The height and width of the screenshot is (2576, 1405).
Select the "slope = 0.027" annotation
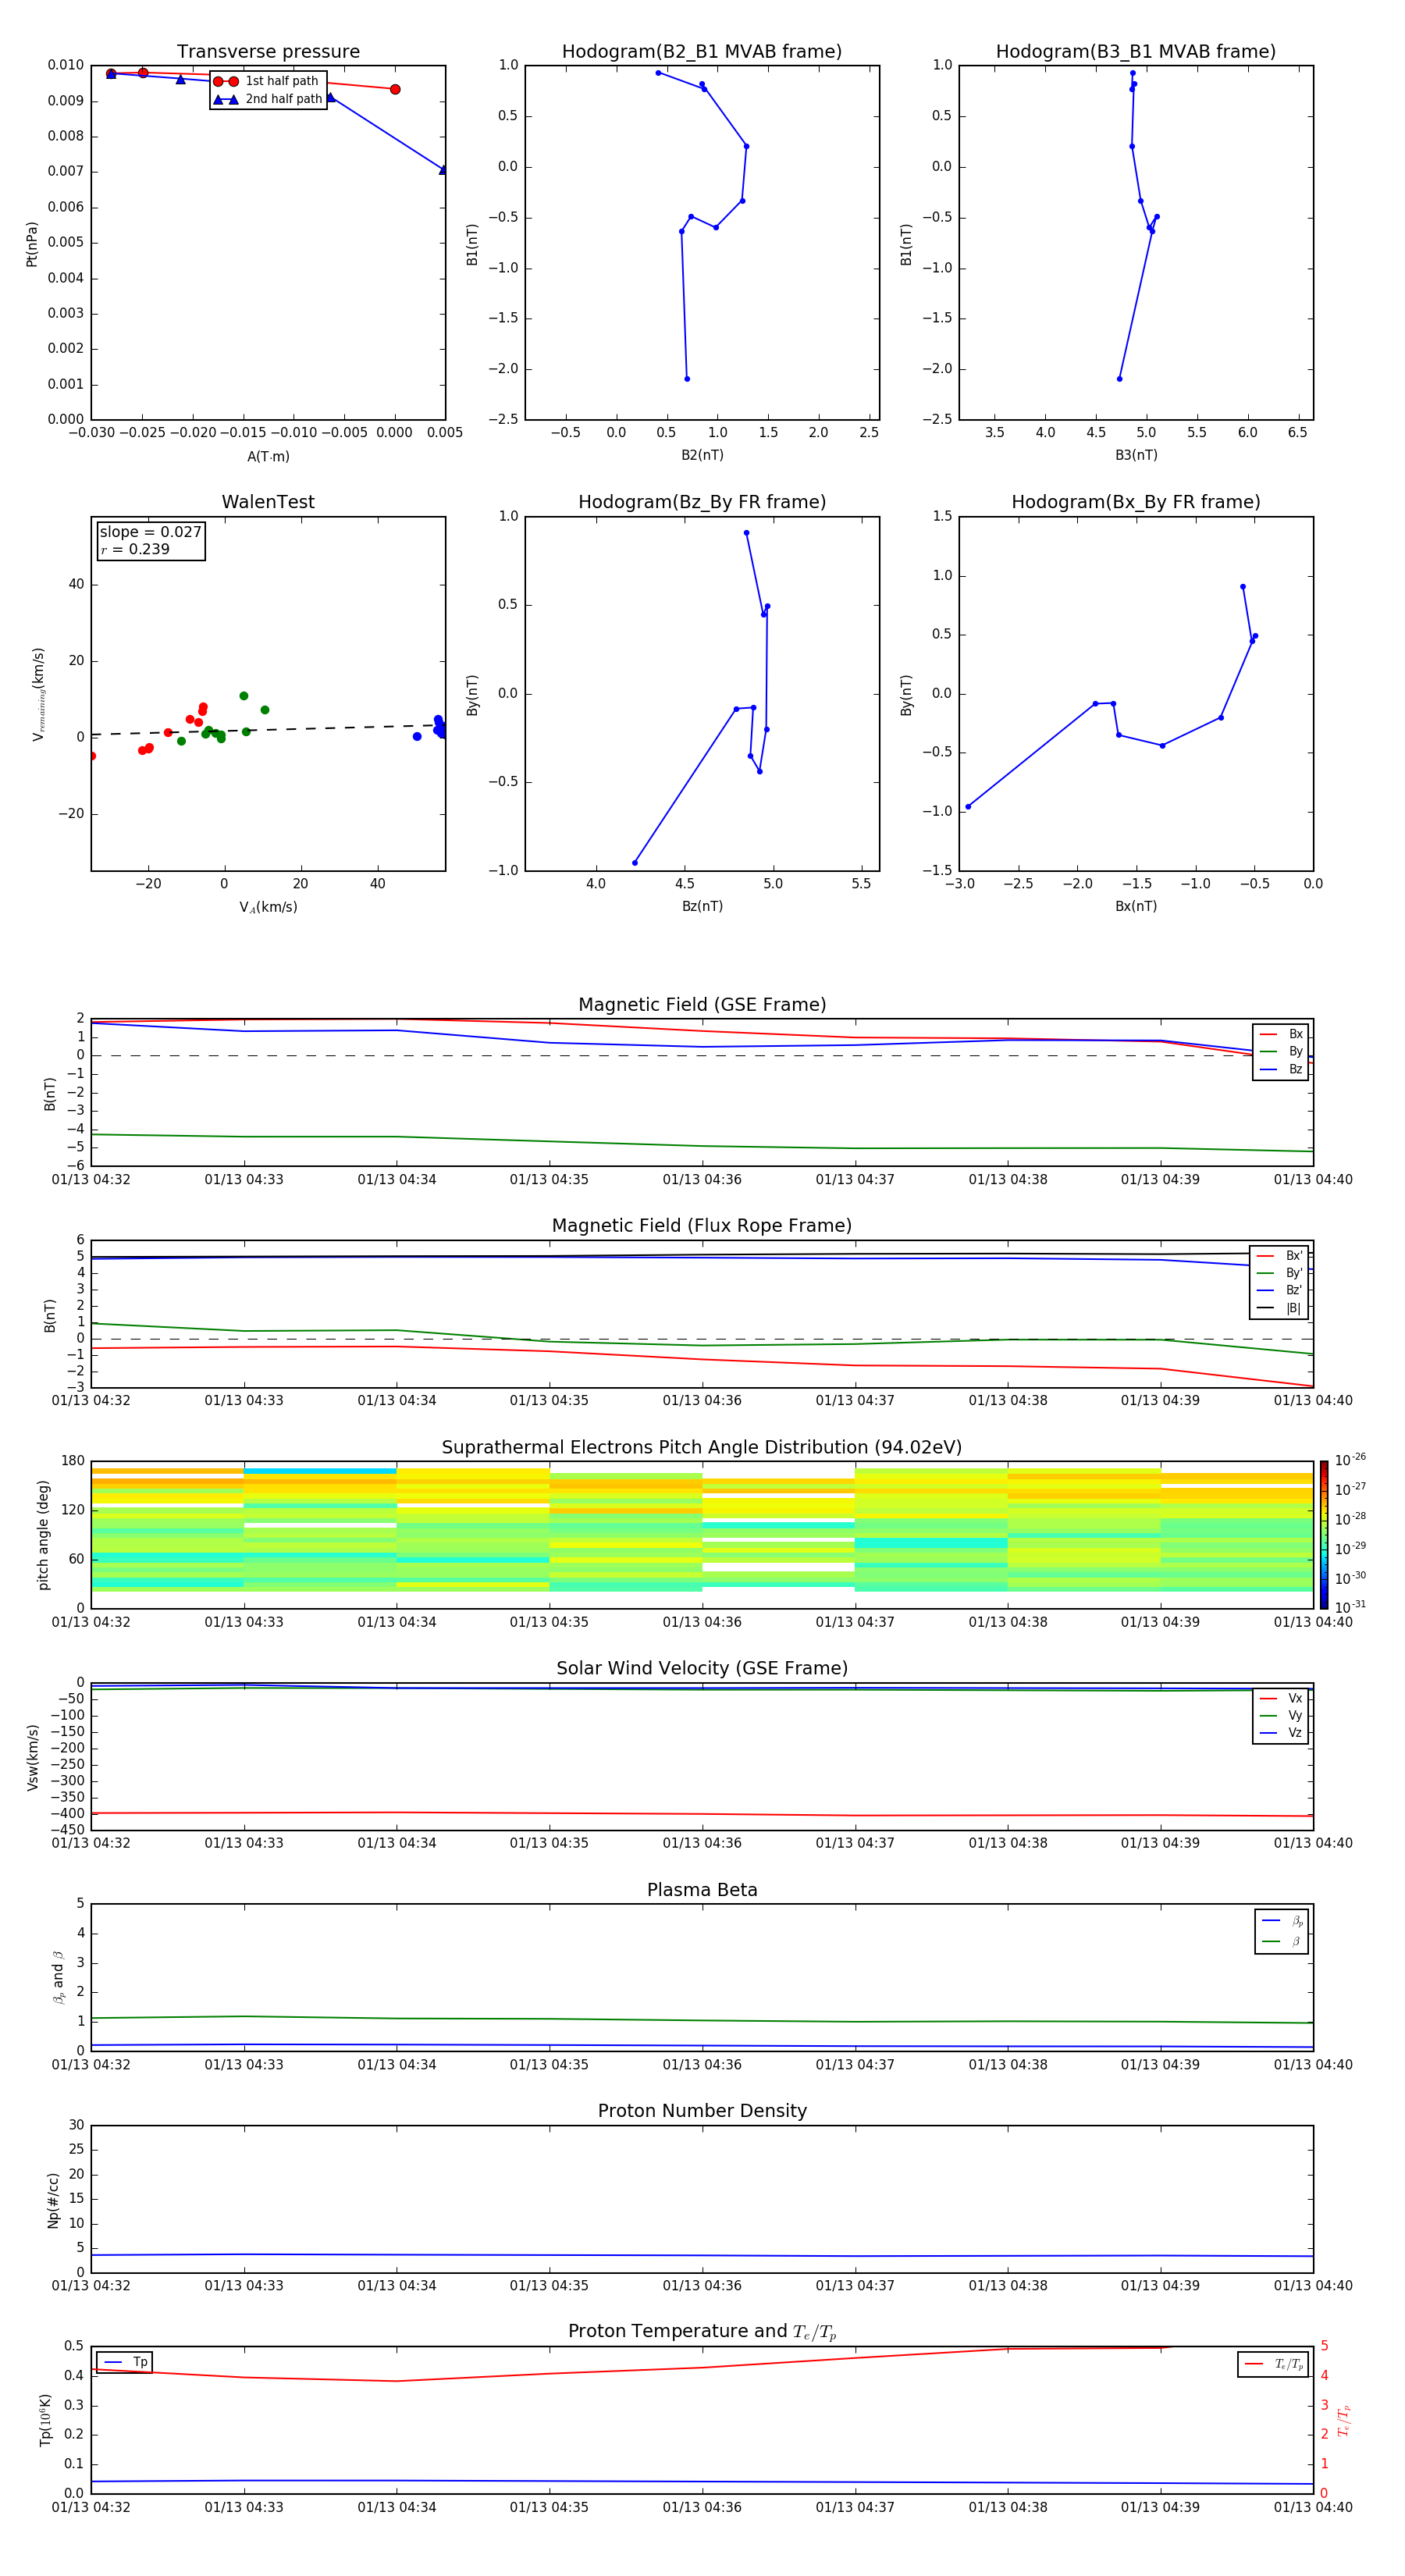pos(150,532)
